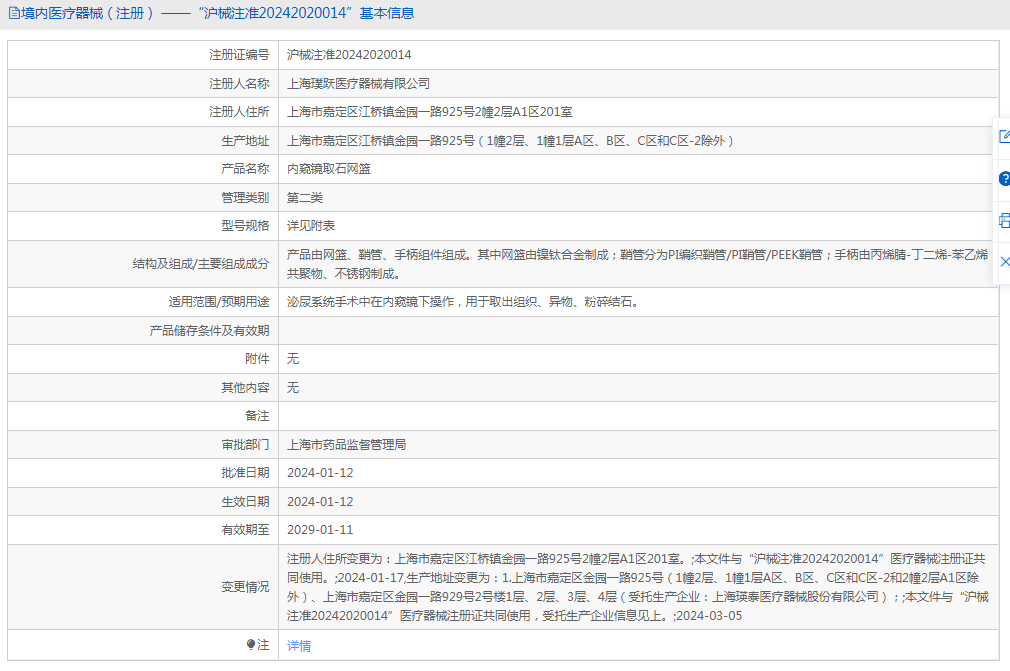1010x671 pixels.
Task: Click the 批准日期 value 2024-01-12
Action: point(320,473)
